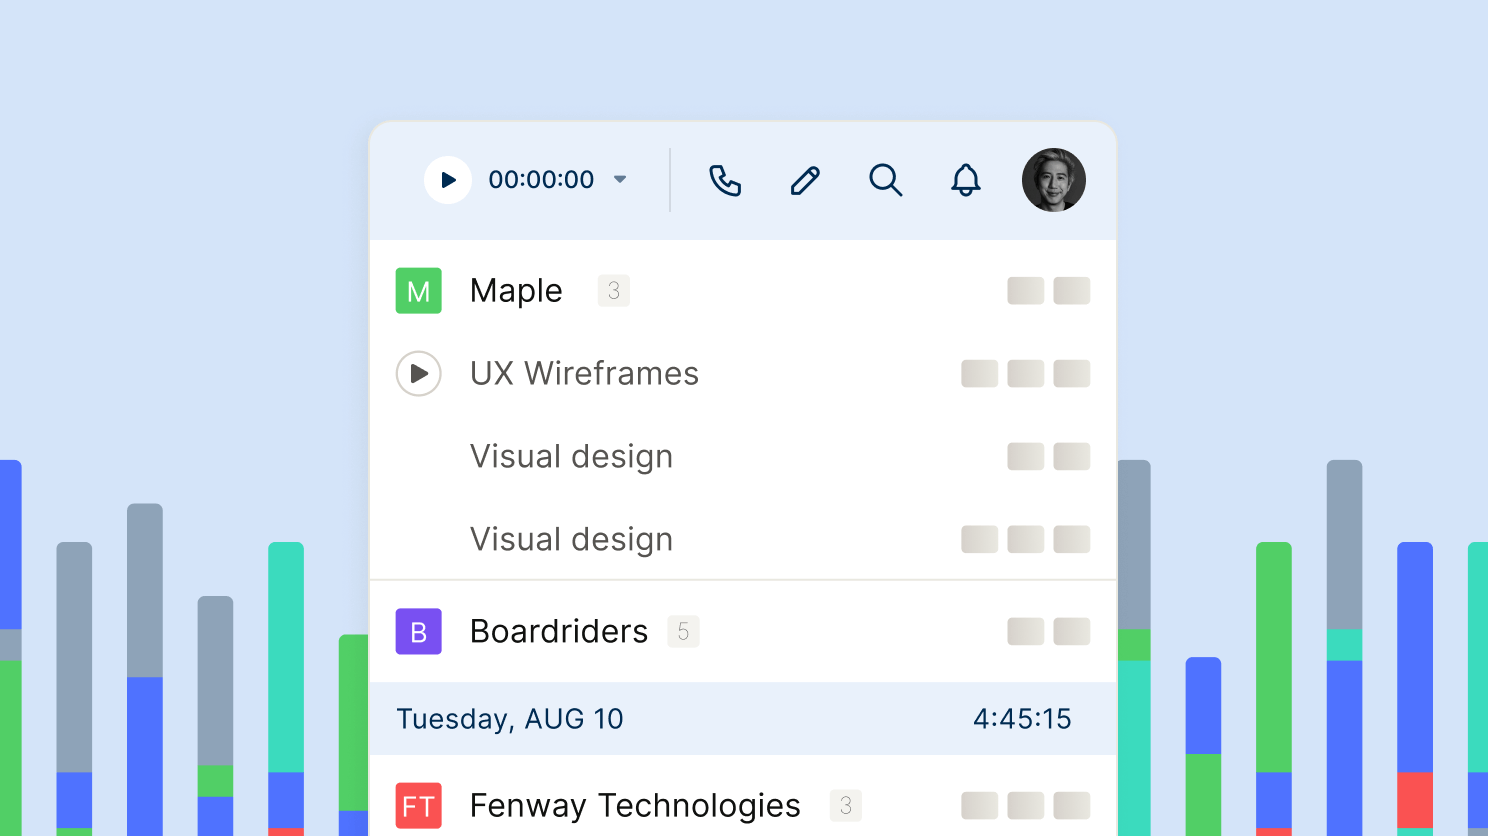Click the 00:00:00 timer display
Viewport: 1488px width, 836px height.
(x=541, y=180)
